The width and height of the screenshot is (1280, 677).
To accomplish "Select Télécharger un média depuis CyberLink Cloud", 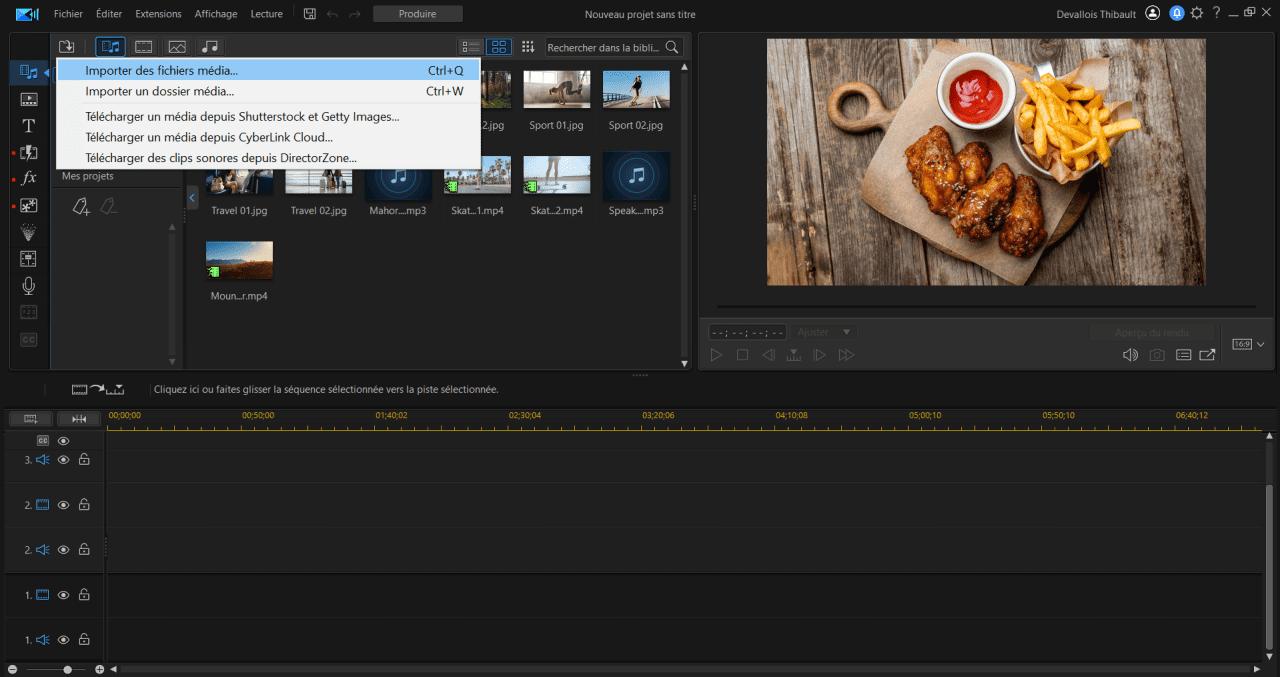I will click(209, 137).
